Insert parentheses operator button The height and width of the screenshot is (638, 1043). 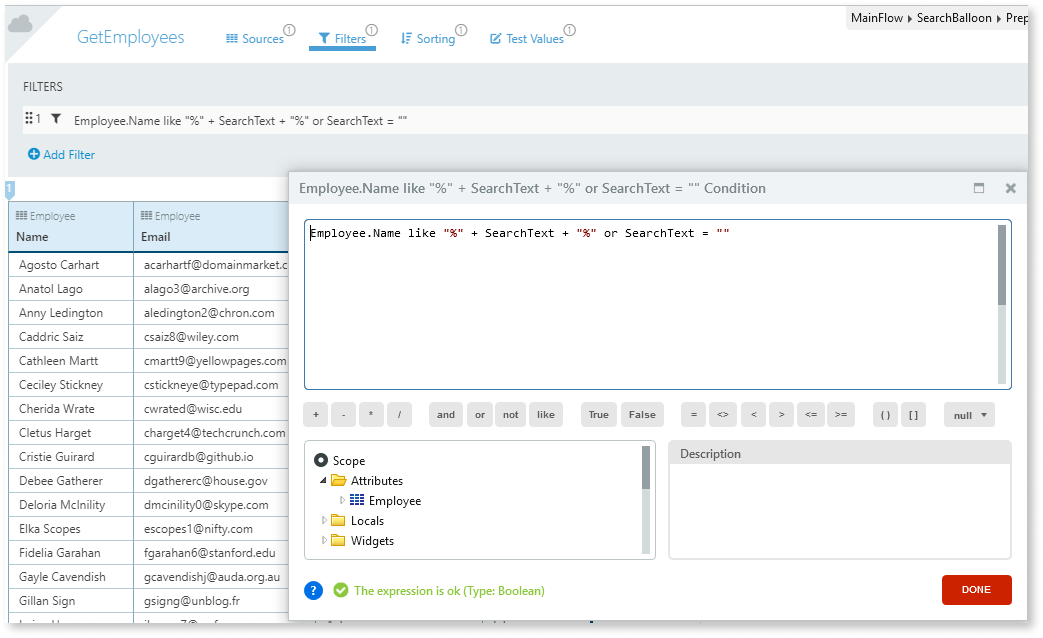click(x=885, y=415)
